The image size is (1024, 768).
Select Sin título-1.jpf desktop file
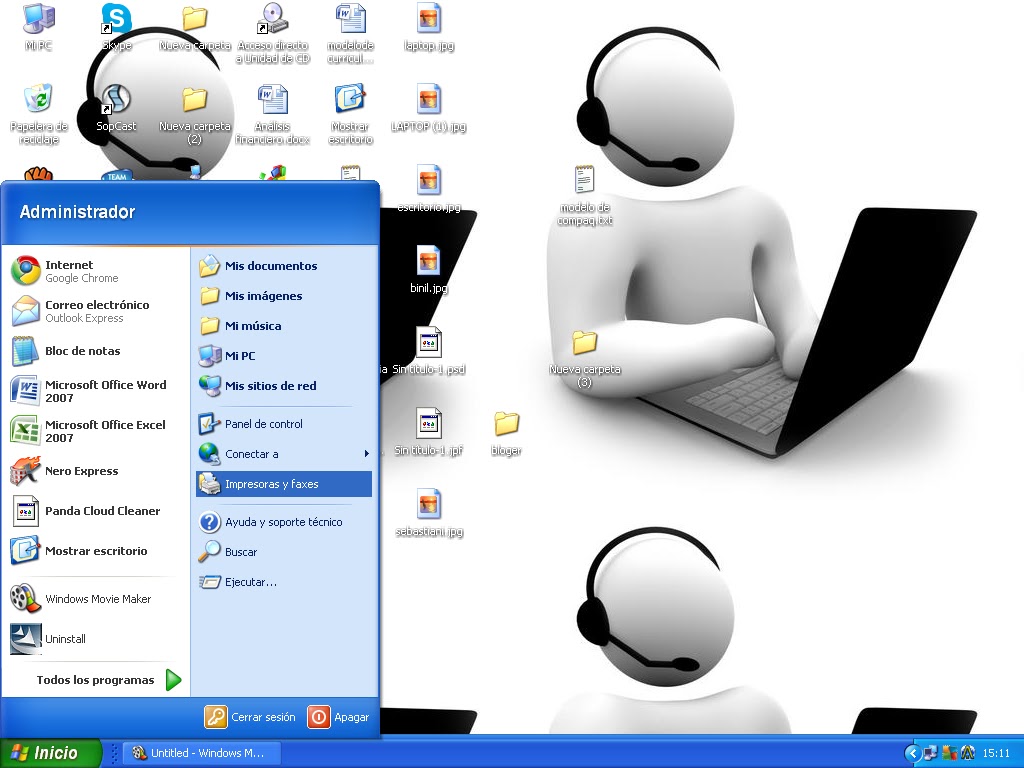(428, 431)
